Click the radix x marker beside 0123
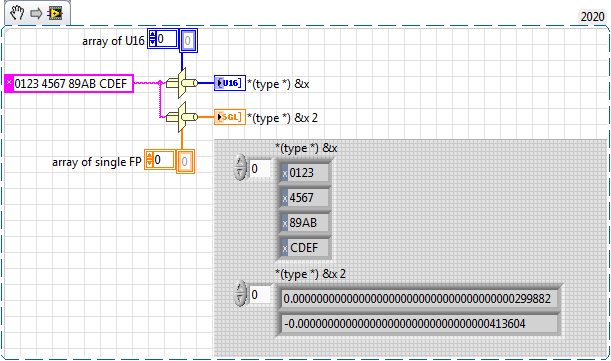Viewport: 611px width, 361px height. pos(285,173)
